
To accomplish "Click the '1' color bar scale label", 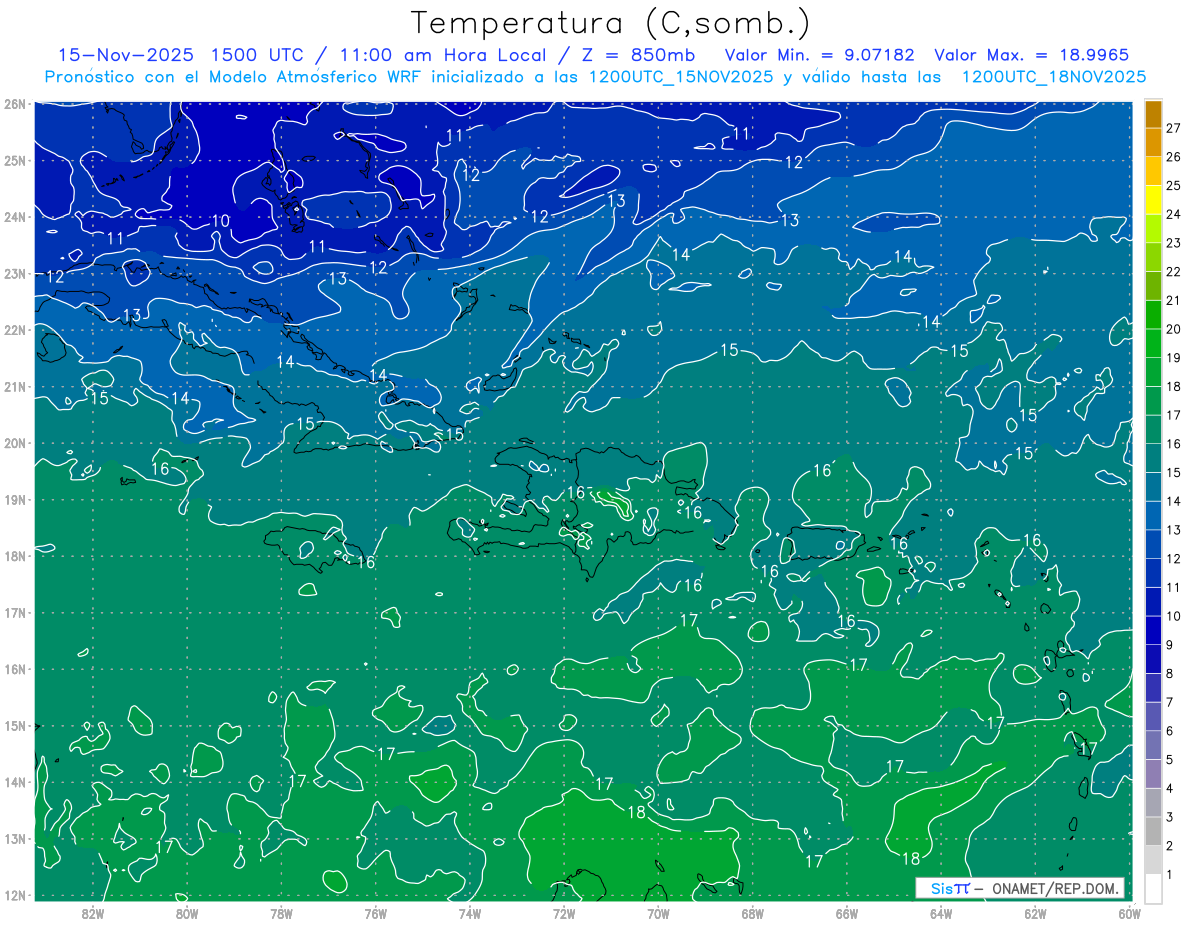I will click(1171, 875).
